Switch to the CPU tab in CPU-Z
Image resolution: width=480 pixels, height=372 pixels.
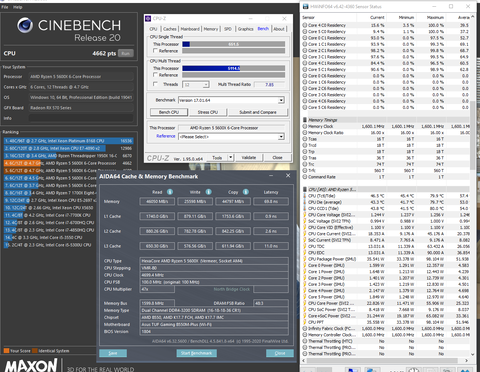coord(153,29)
